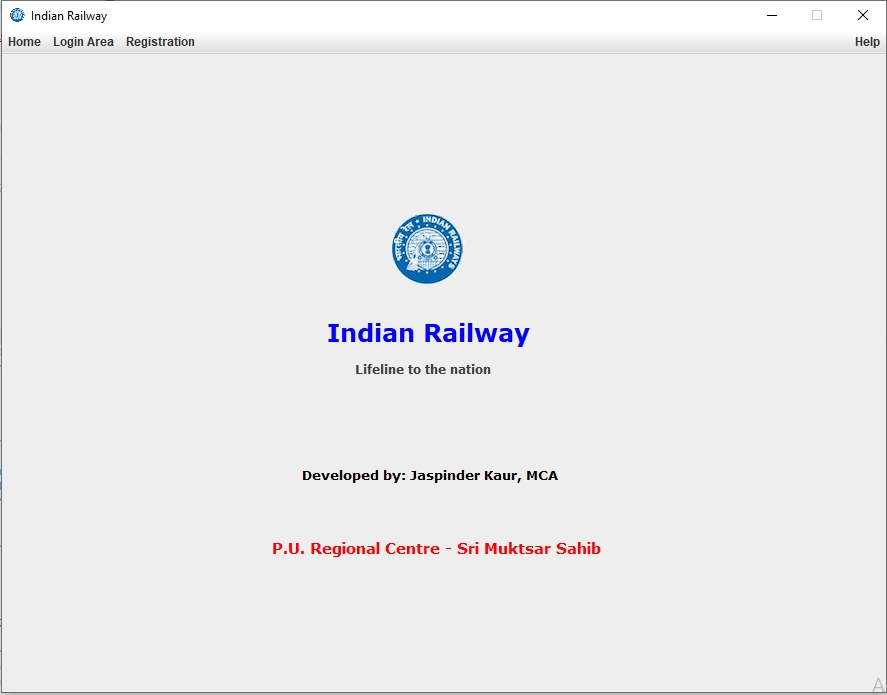
Task: Click the red "Sri Muktsar Sahib" text
Action: (x=529, y=548)
